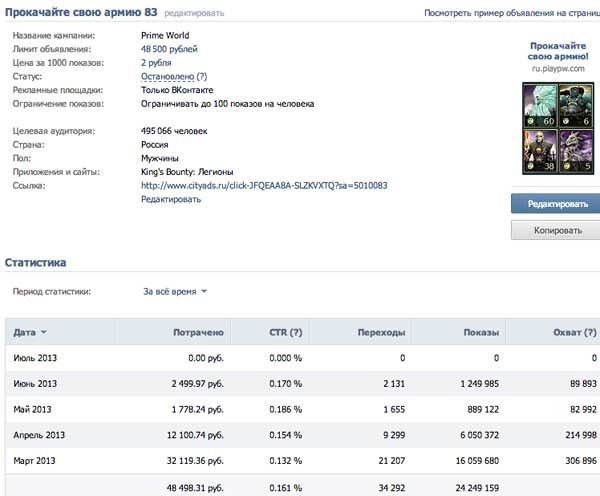The width and height of the screenshot is (600, 496).
Task: Click the total '0.161 %' CTR cell
Action: (x=285, y=488)
